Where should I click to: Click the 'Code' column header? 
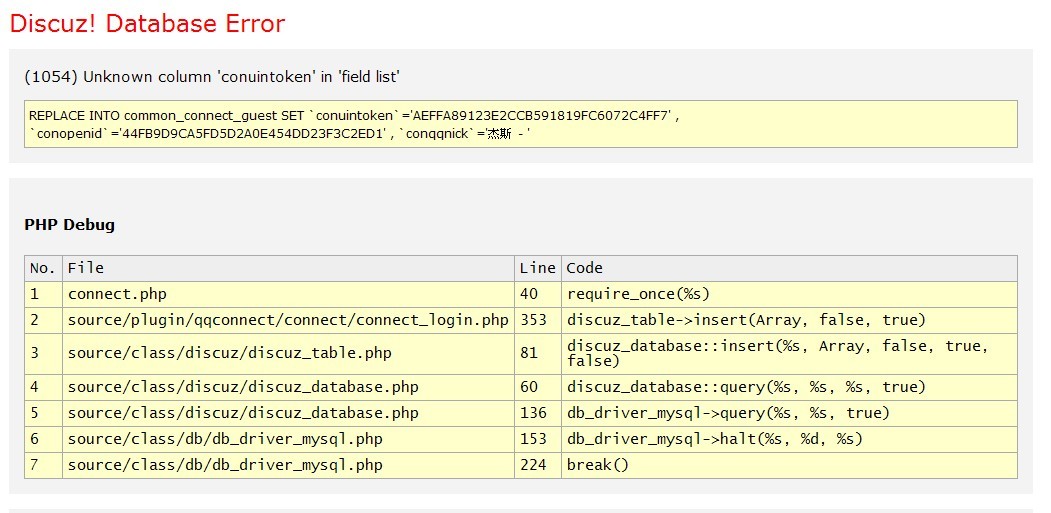(x=585, y=268)
